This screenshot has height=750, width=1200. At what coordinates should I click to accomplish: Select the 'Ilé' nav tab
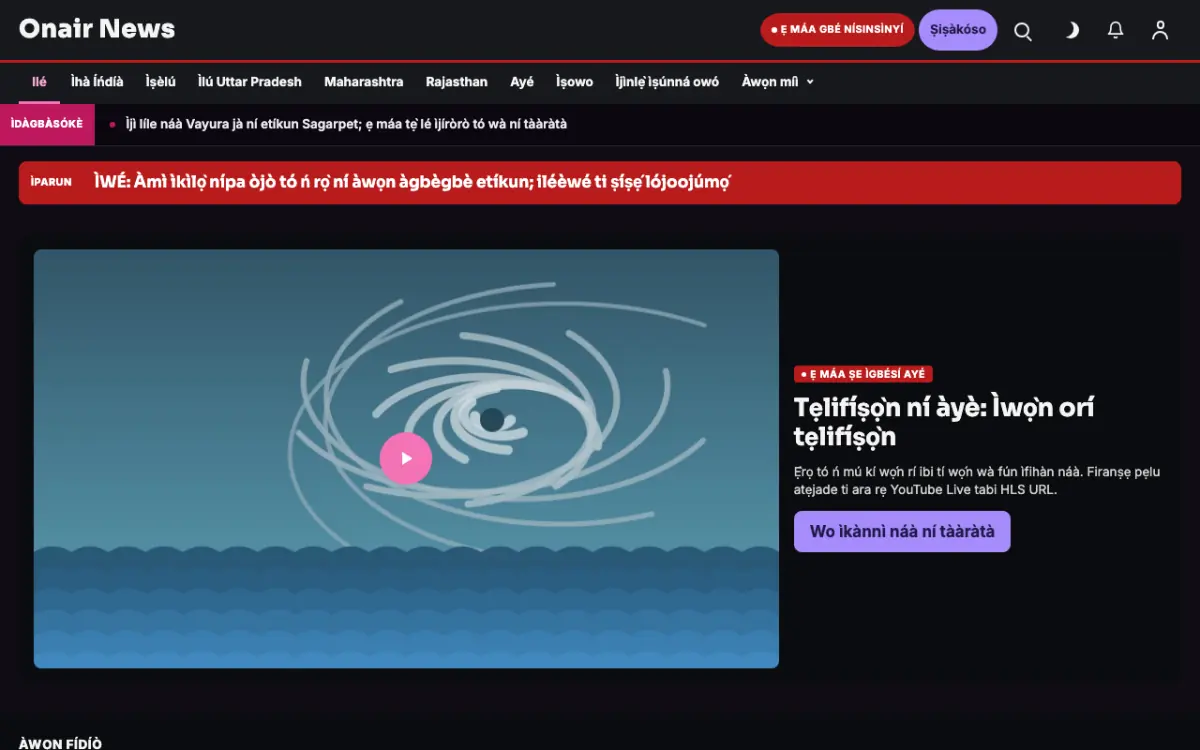pyautogui.click(x=39, y=82)
